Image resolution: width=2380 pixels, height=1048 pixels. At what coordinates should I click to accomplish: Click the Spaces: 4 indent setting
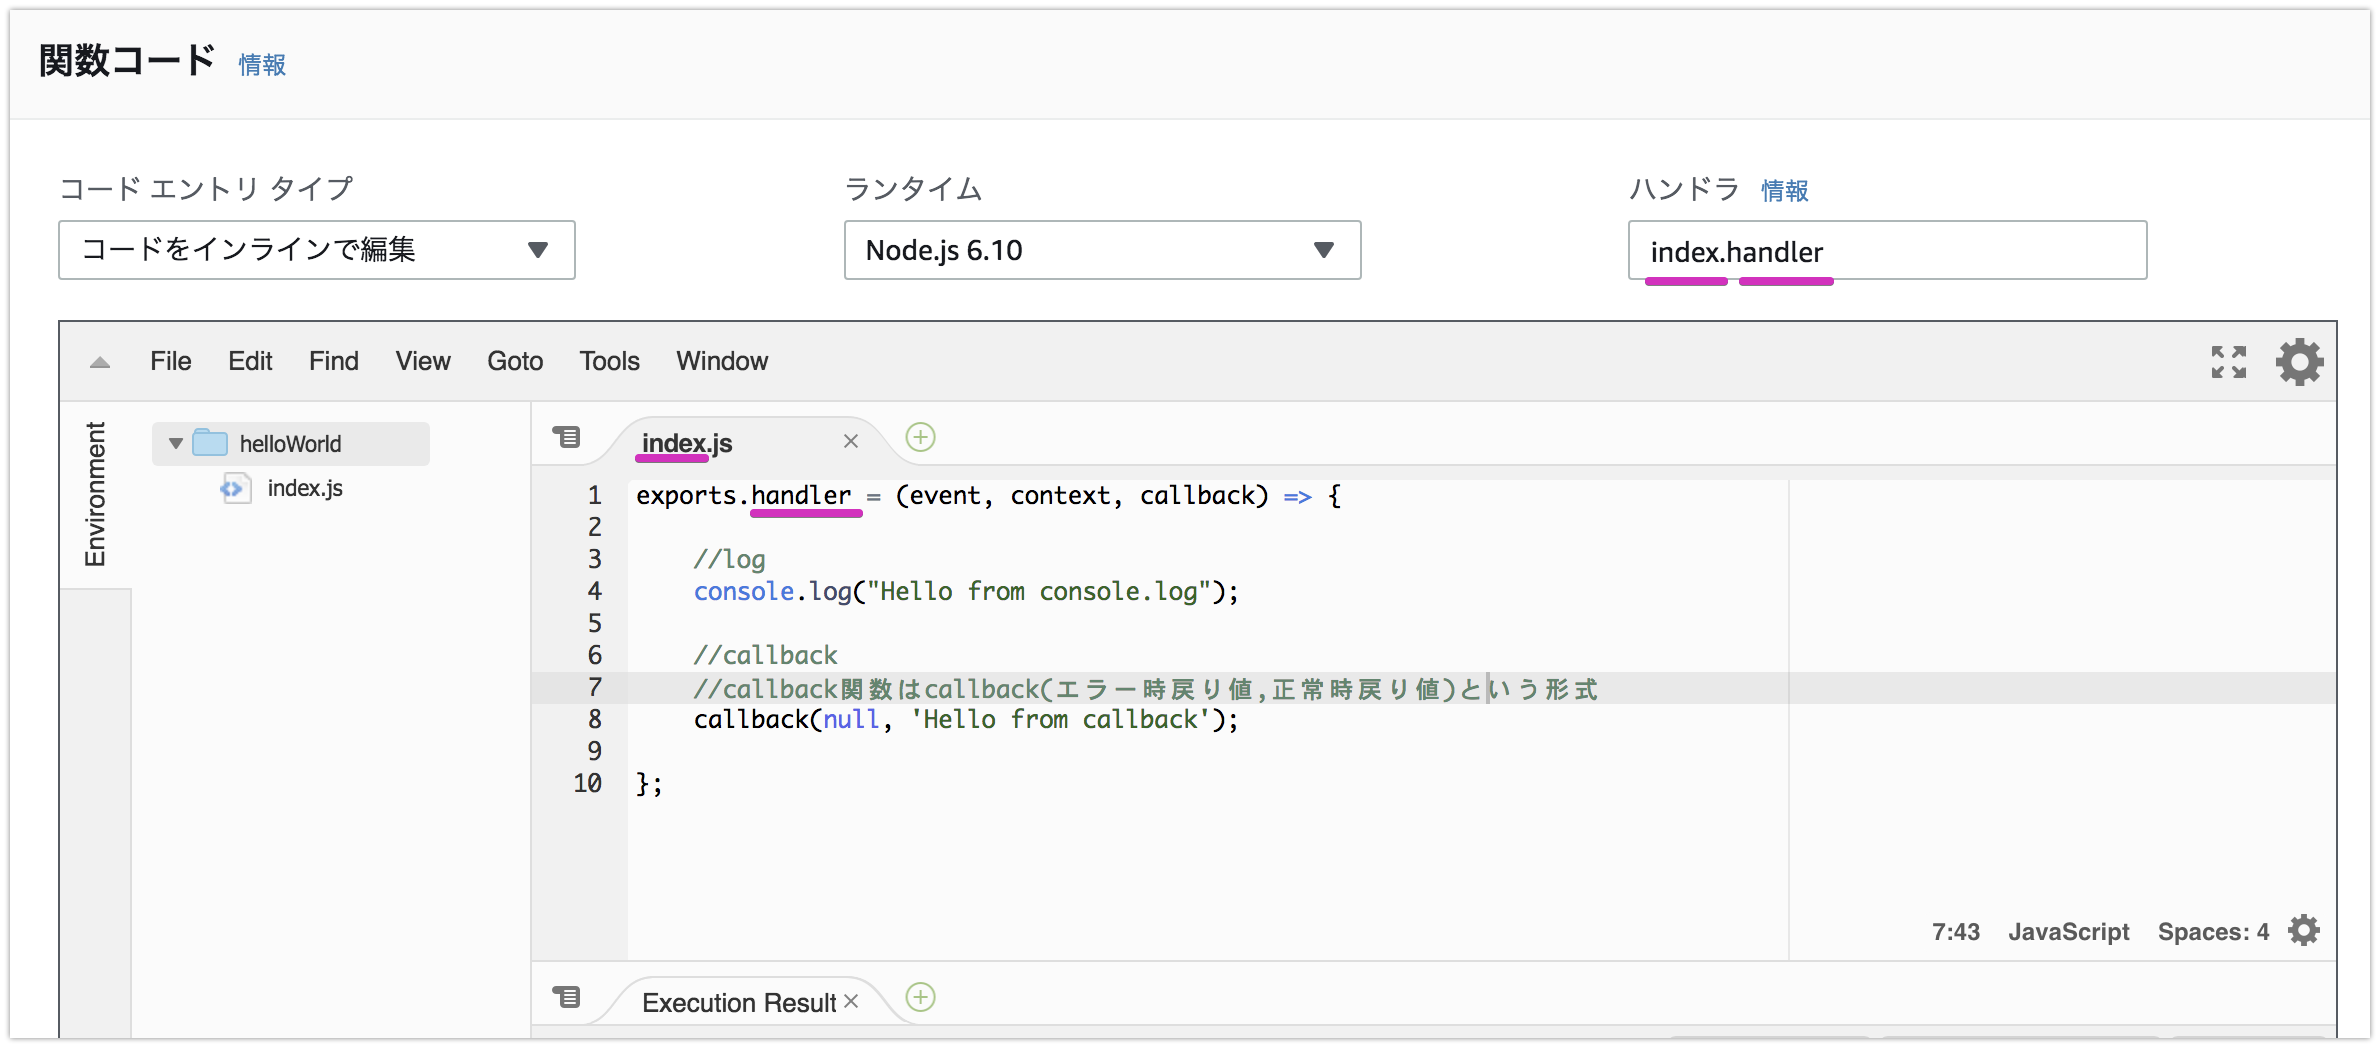(2212, 931)
